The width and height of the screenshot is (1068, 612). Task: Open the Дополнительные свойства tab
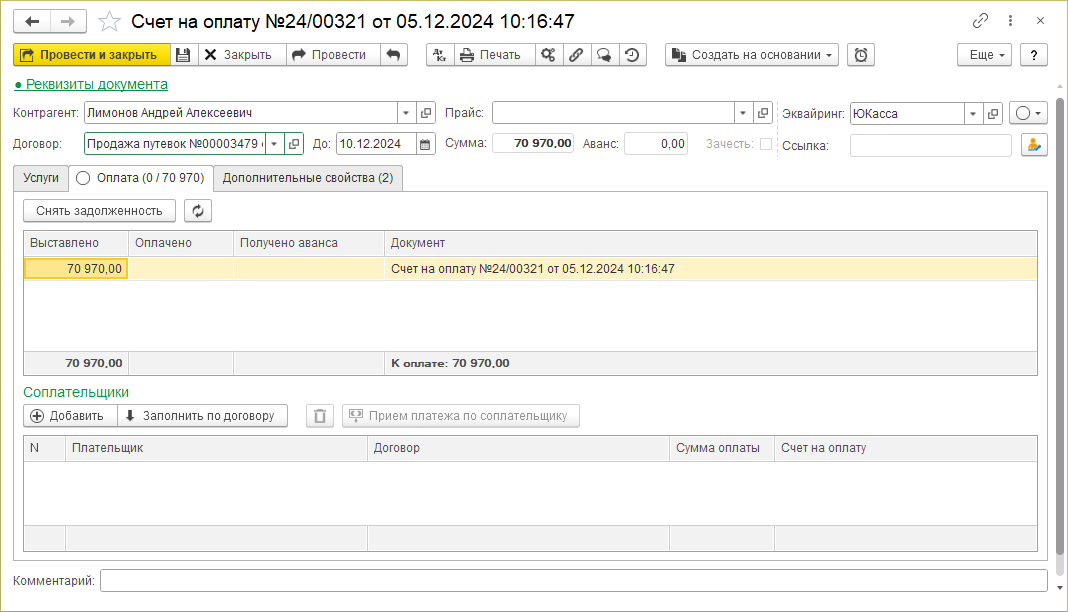[307, 178]
